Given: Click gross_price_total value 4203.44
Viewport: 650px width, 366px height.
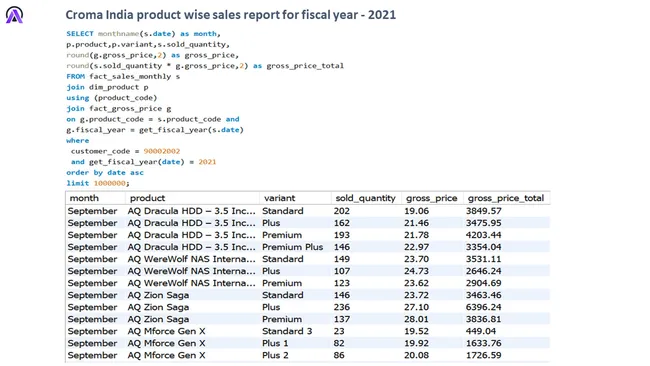Looking at the screenshot, I should coord(483,235).
